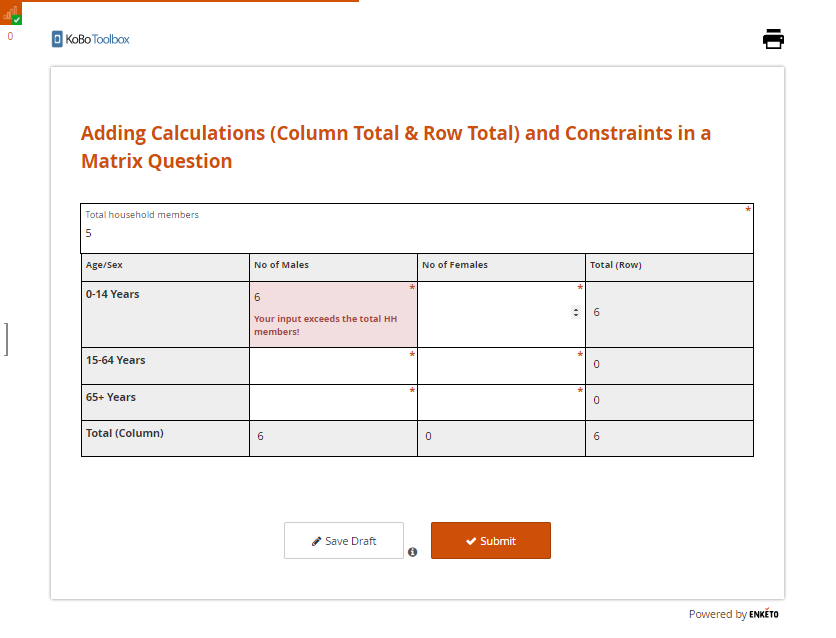836x638 pixels.
Task: Click the print form icon
Action: click(773, 39)
